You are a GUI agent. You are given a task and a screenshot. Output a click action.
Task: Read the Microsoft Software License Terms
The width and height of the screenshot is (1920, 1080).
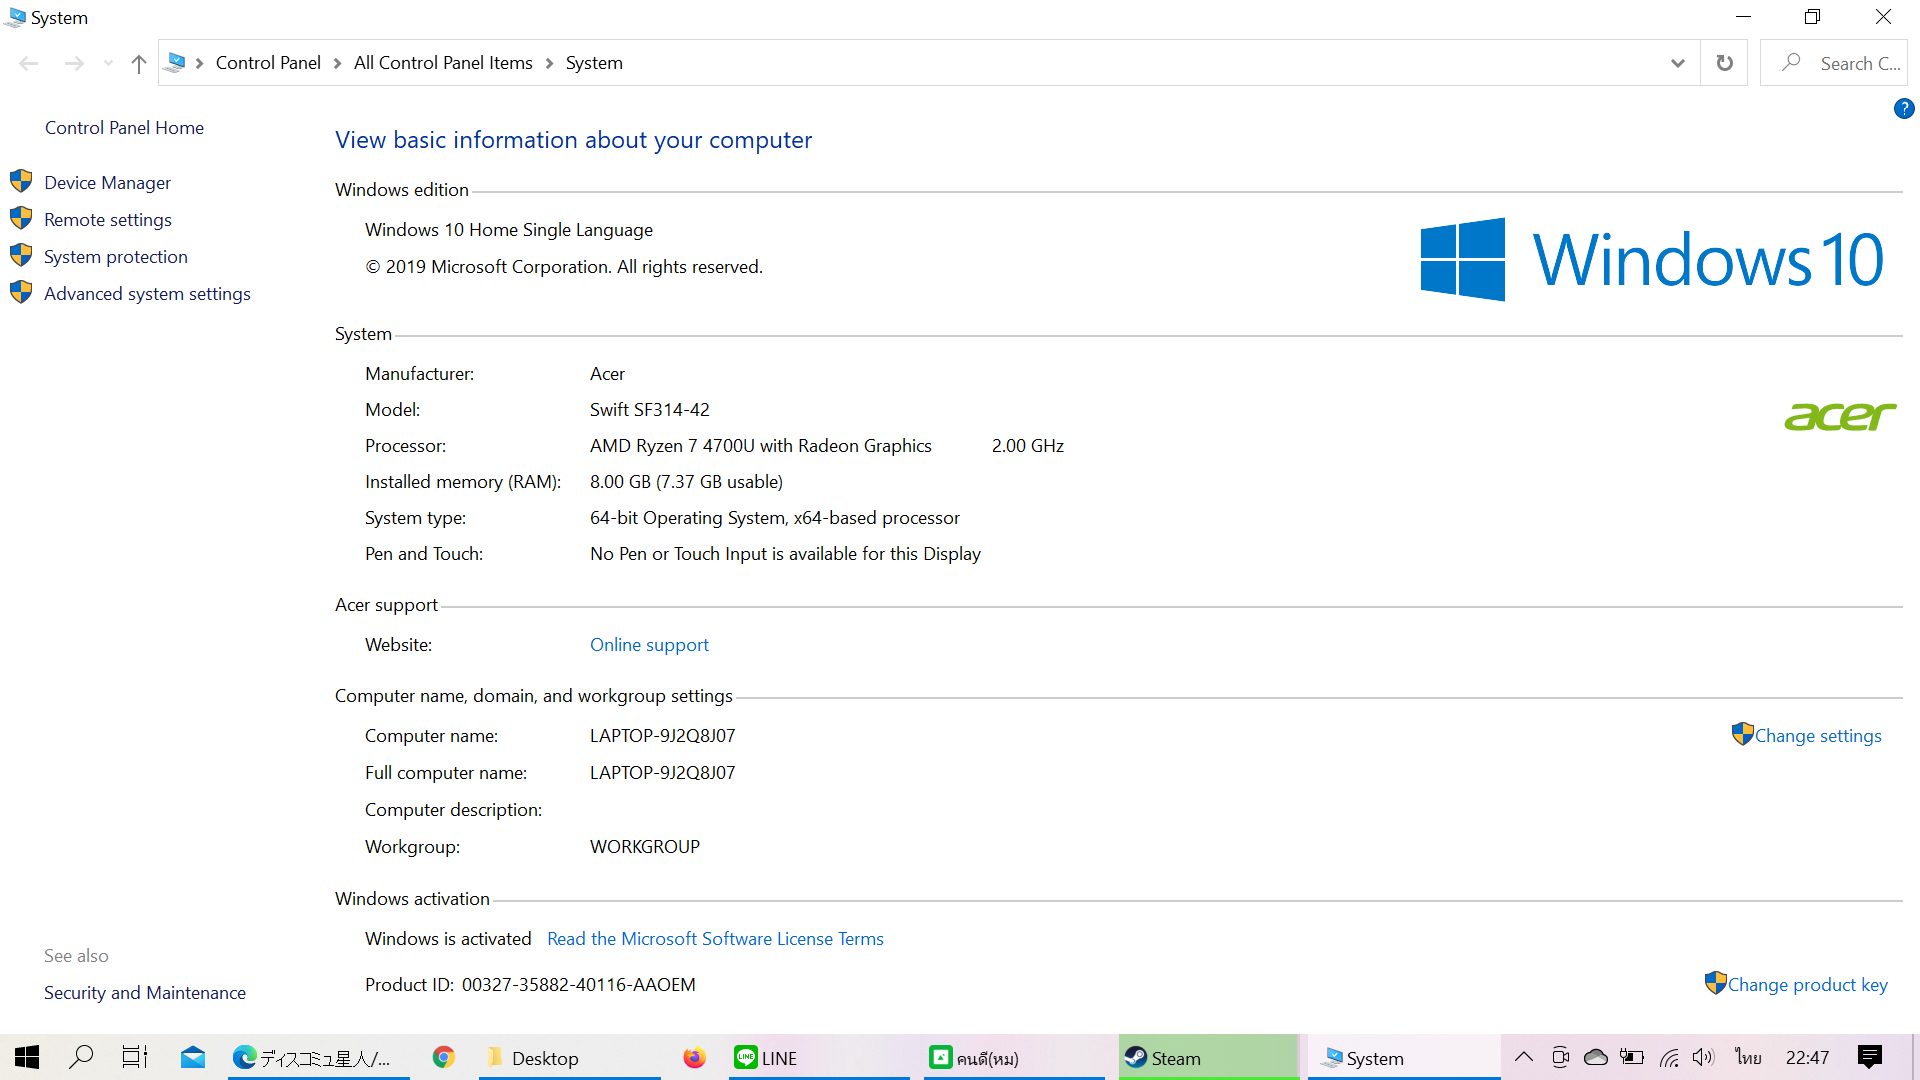pos(715,938)
